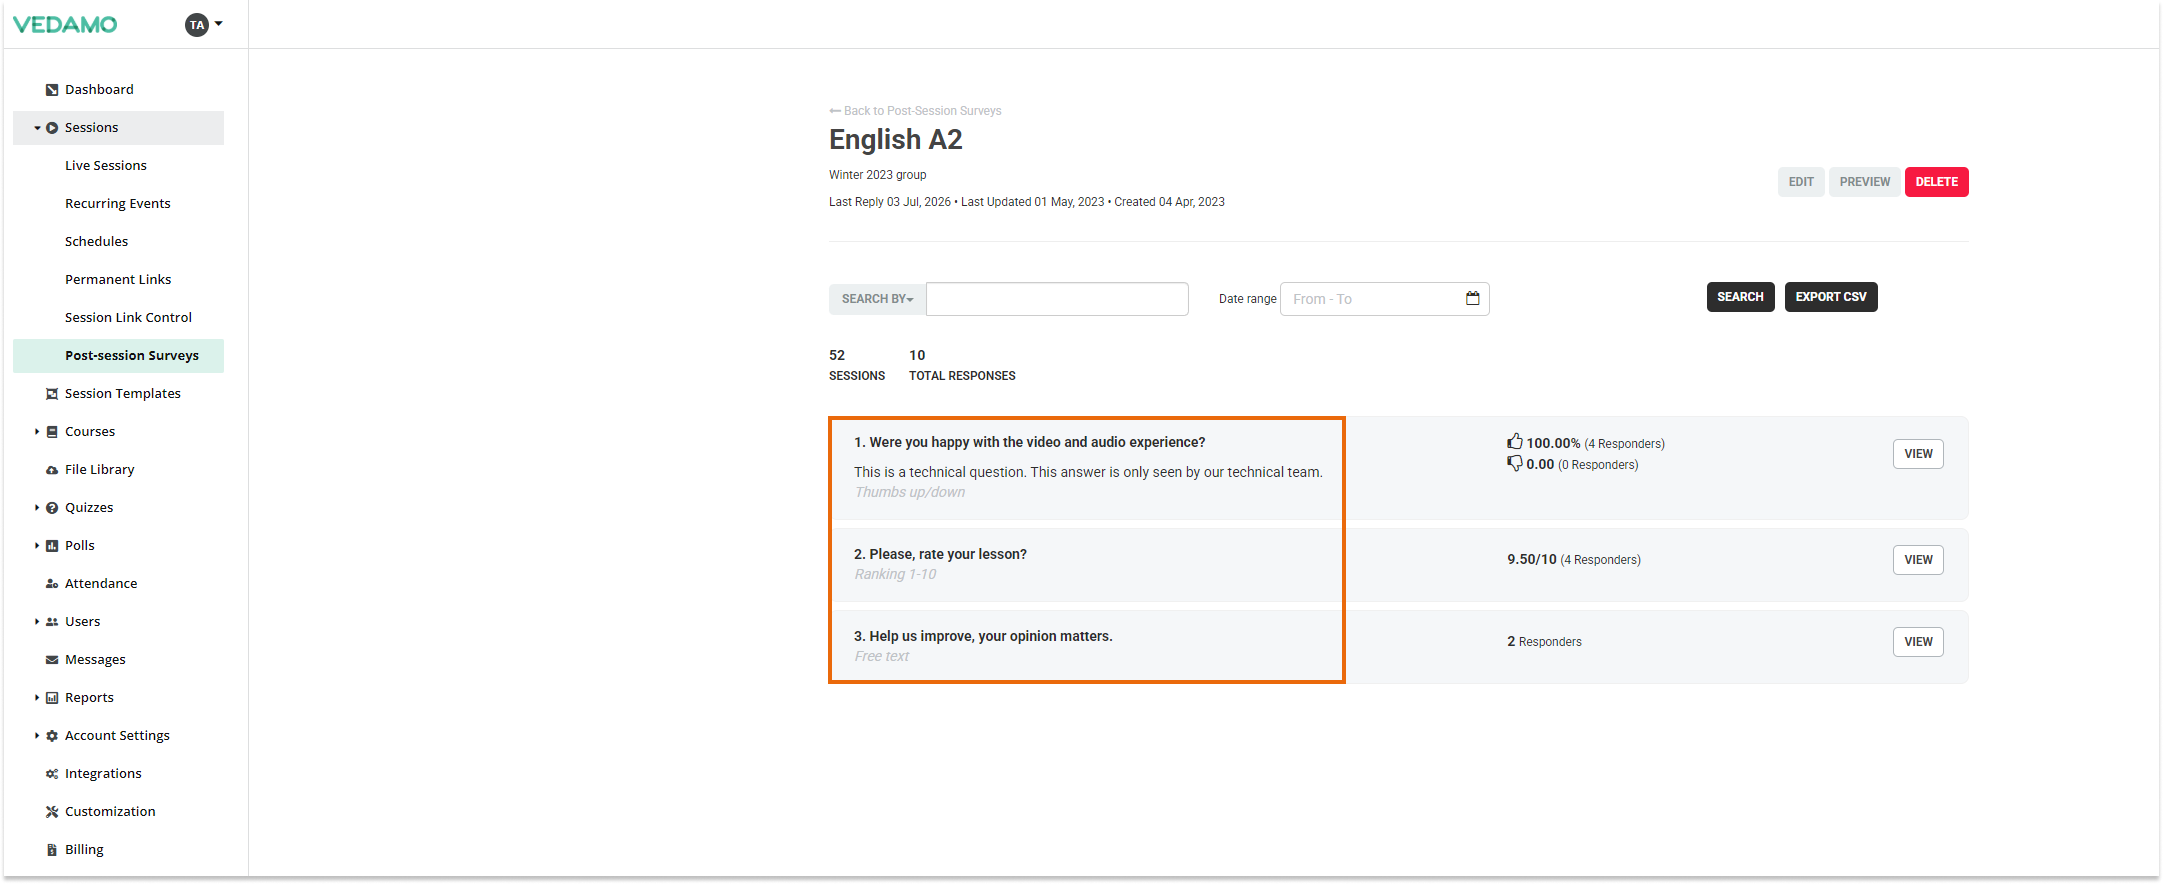Click the '2 Responders' text
Screen dimensions: 2163x884
(1545, 642)
